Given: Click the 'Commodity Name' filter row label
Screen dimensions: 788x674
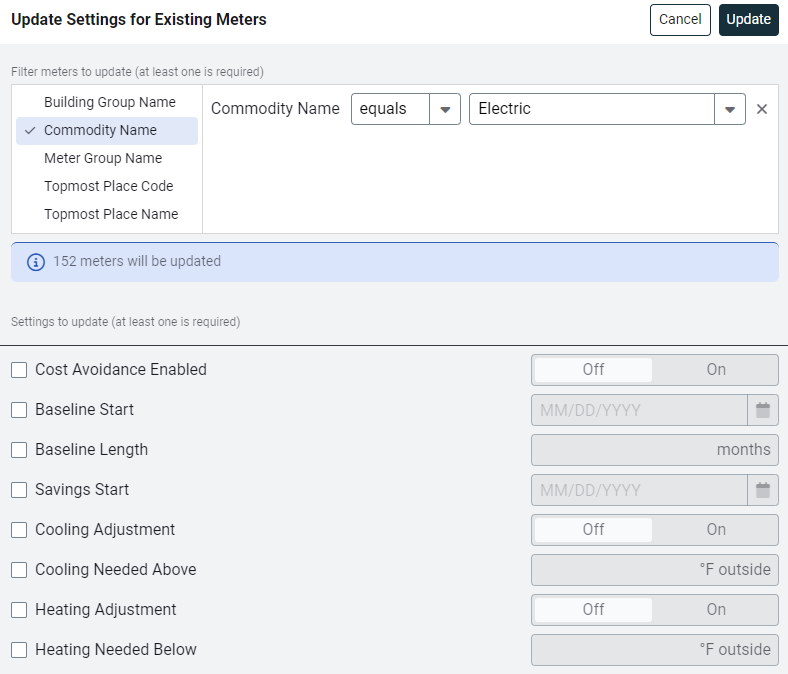Looking at the screenshot, I should click(x=275, y=109).
